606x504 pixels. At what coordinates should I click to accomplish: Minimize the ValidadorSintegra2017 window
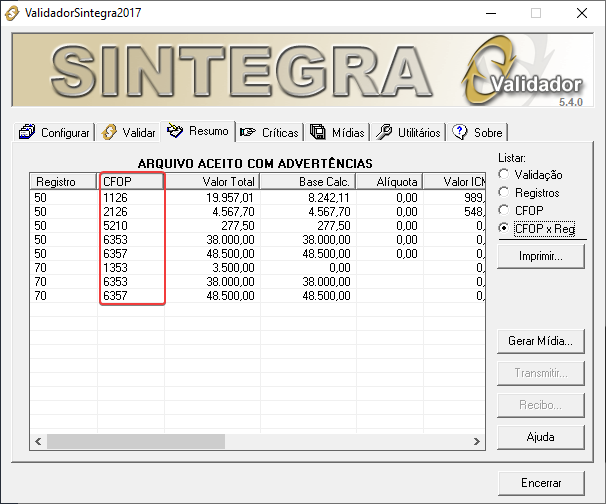pyautogui.click(x=491, y=13)
